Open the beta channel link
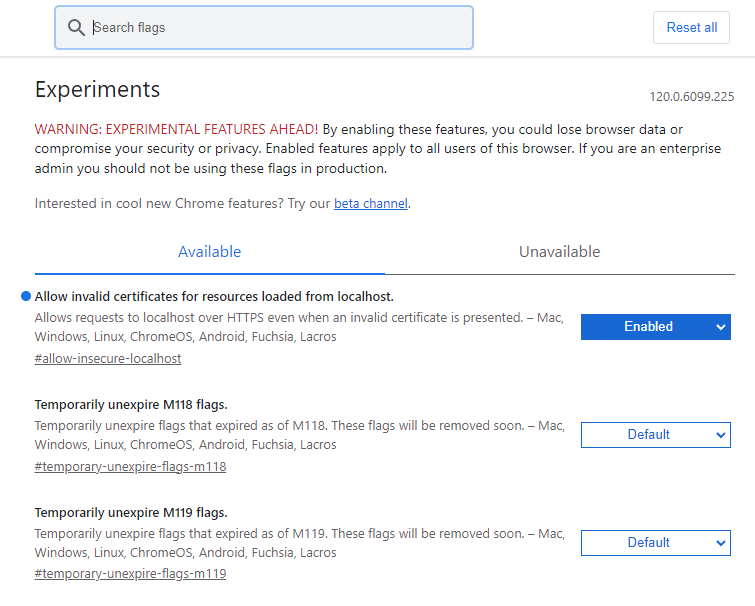 click(370, 203)
